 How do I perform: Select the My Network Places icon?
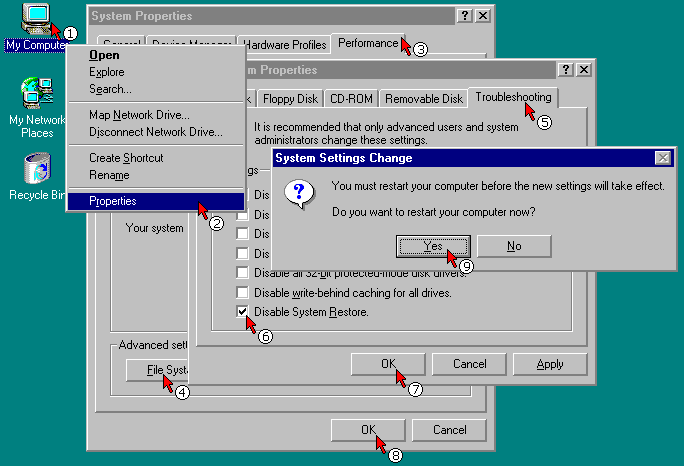(x=37, y=108)
